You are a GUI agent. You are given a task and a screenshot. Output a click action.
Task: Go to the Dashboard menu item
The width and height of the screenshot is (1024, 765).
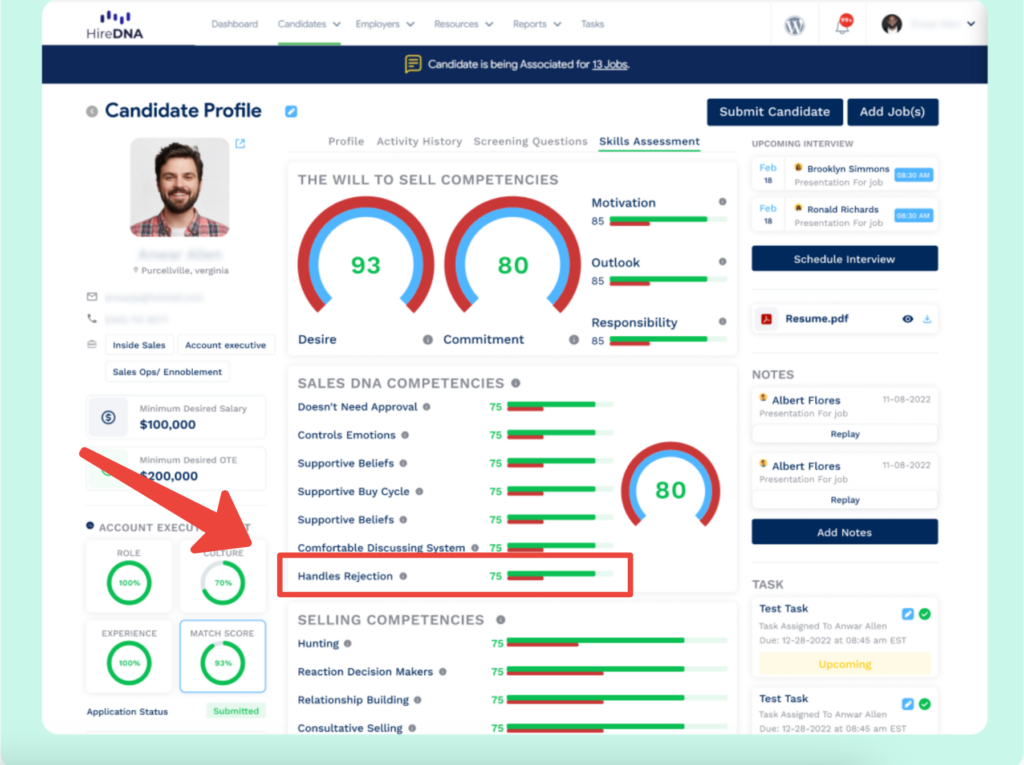coord(234,24)
